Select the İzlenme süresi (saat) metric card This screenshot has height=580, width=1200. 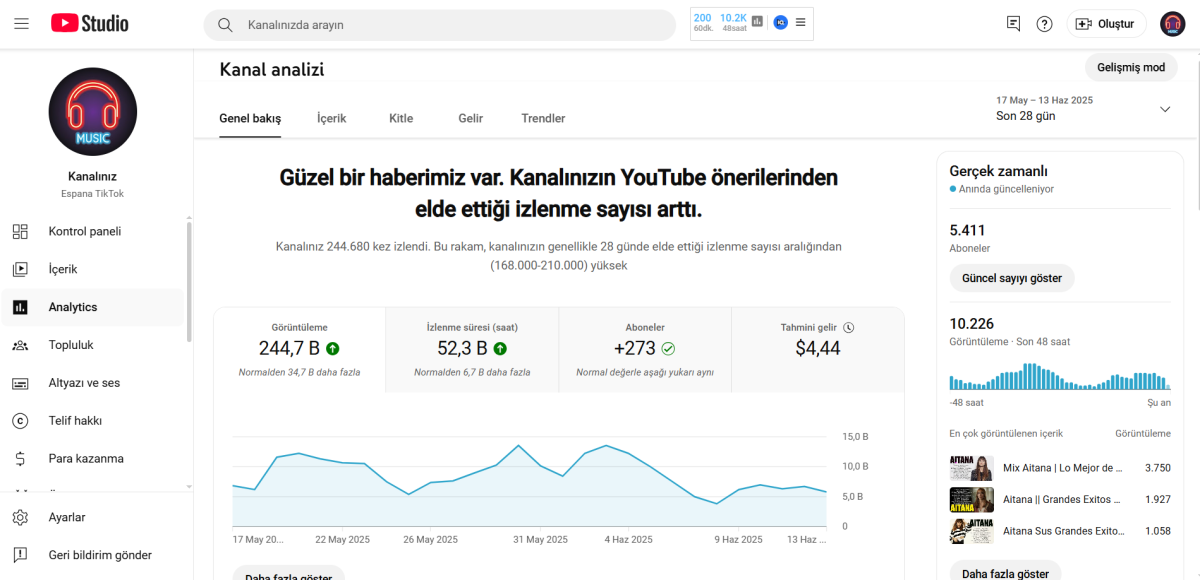[472, 350]
